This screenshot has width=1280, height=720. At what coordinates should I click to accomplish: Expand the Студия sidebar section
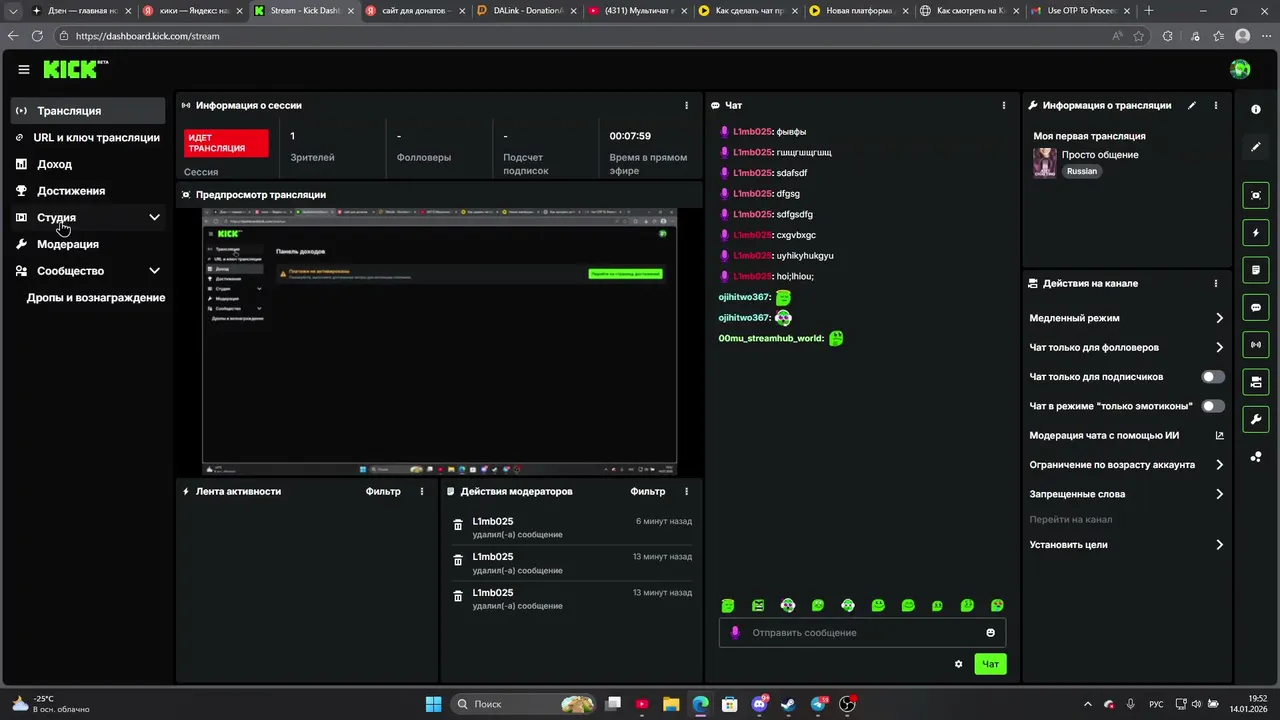(x=154, y=217)
